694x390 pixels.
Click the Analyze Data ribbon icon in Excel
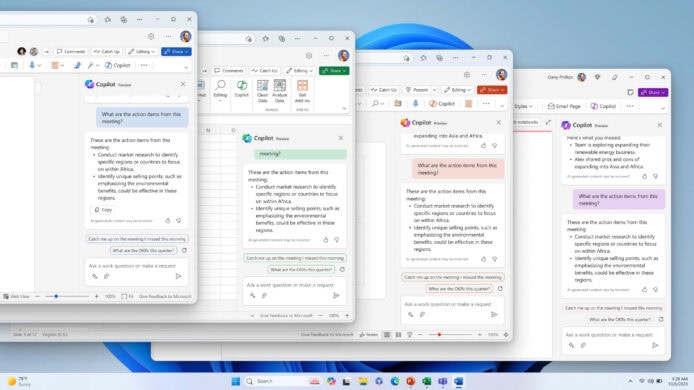coord(280,91)
